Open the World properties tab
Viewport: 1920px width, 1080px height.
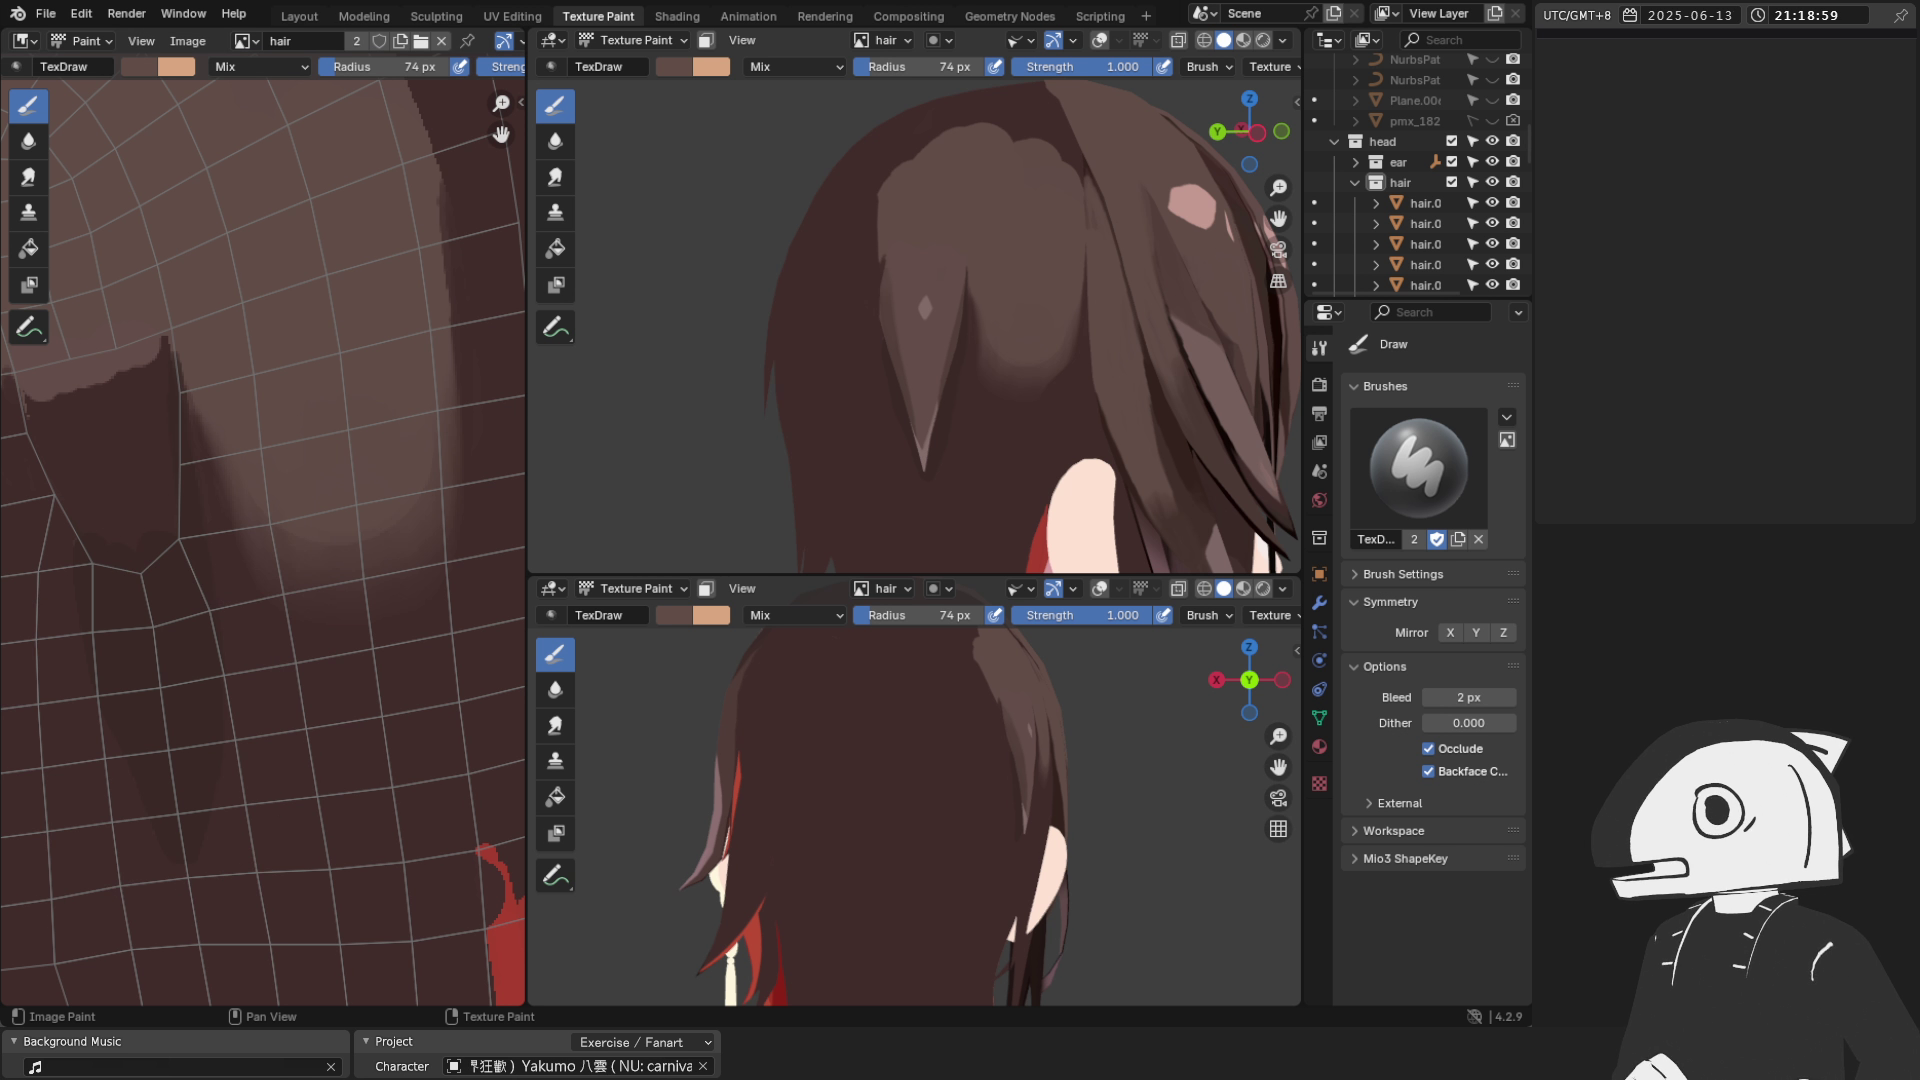pyautogui.click(x=1319, y=500)
